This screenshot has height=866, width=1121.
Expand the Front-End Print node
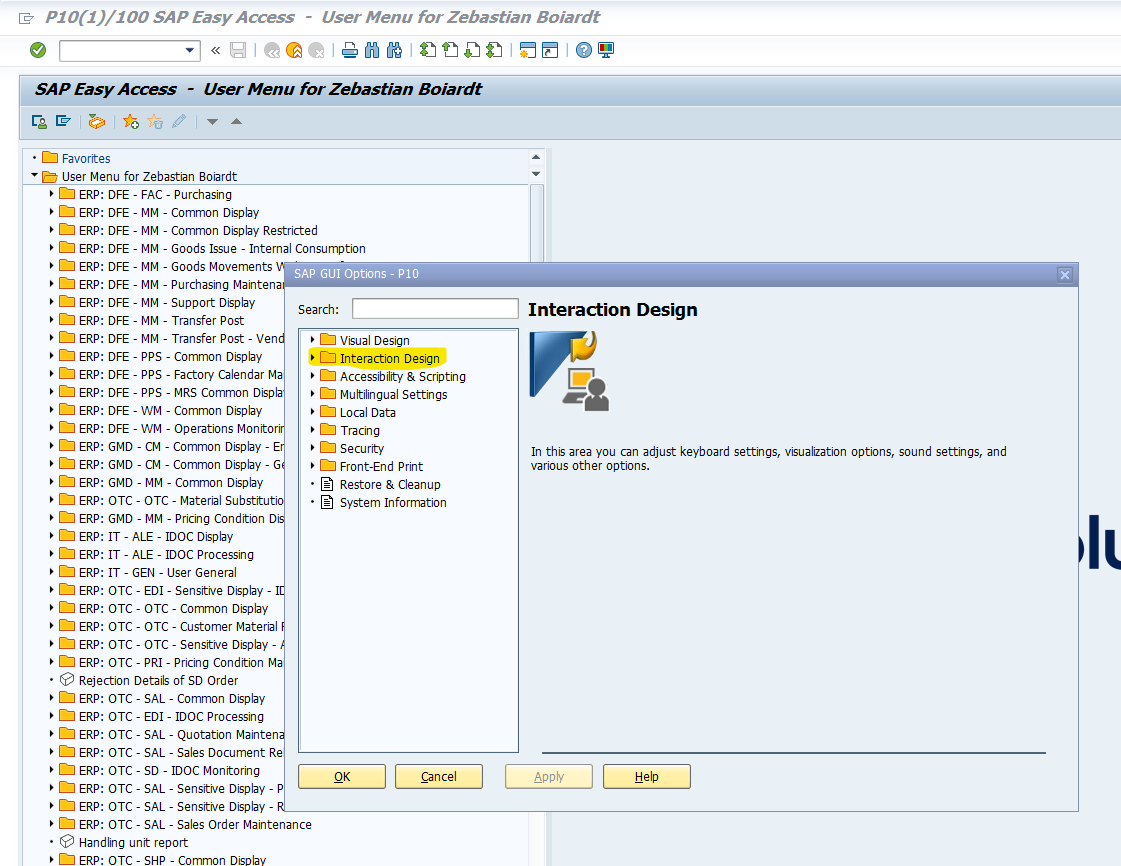click(x=312, y=466)
